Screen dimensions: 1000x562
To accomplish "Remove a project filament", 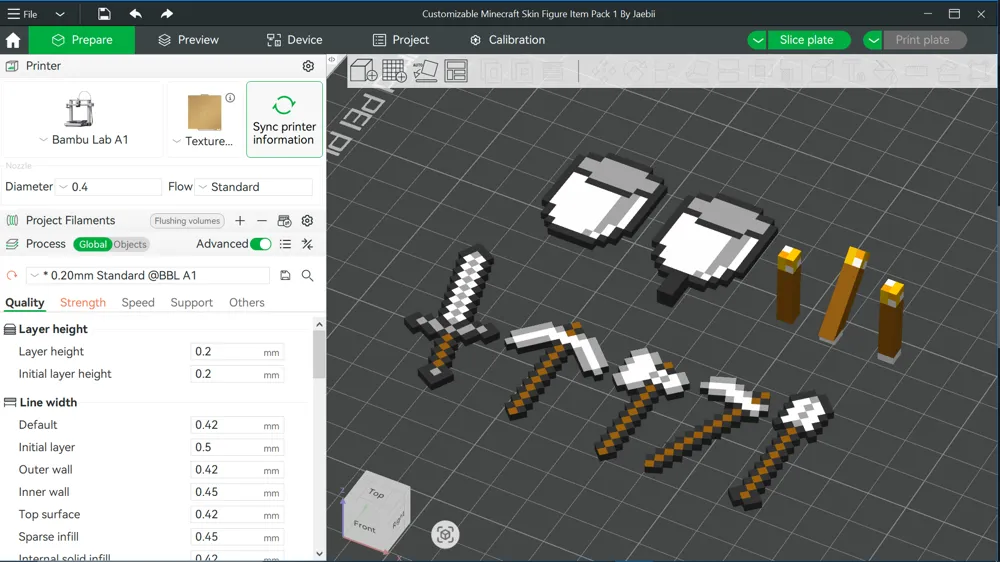I will 261,221.
